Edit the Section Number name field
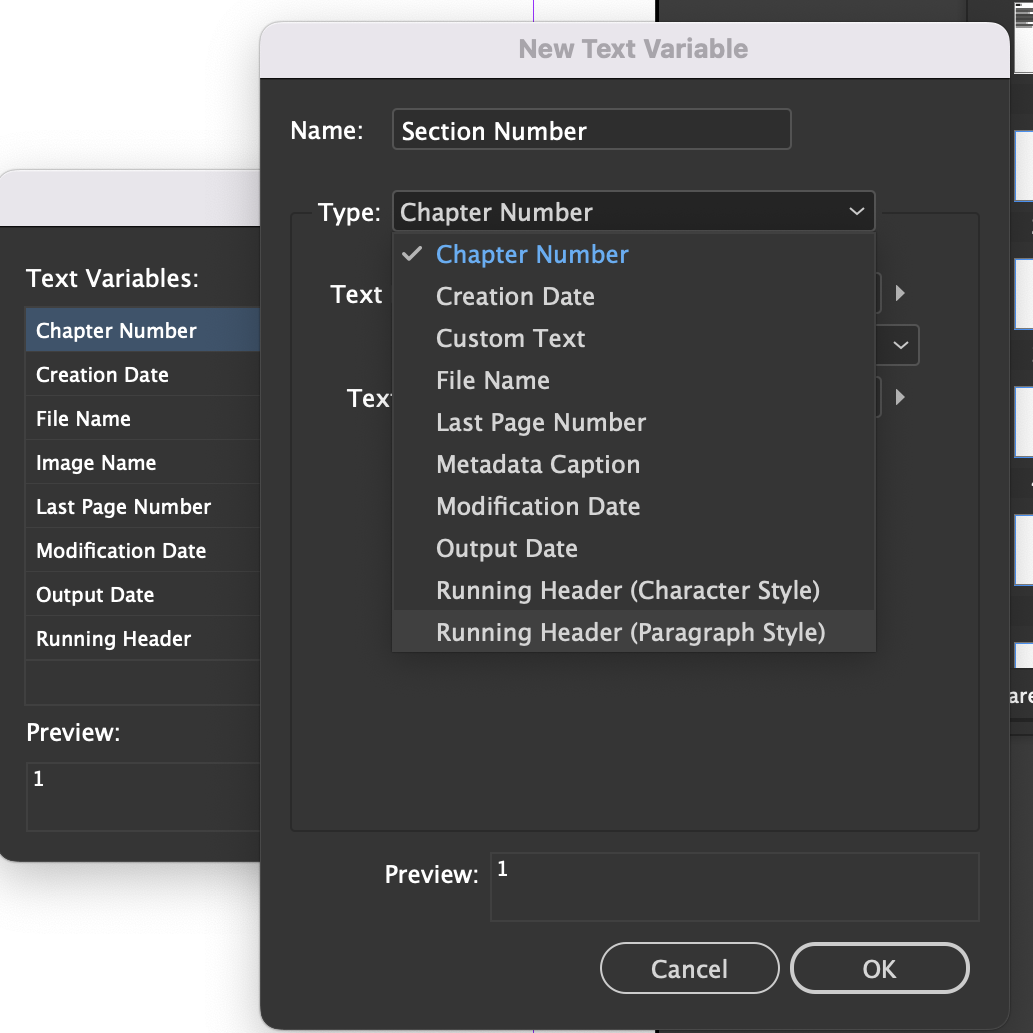This screenshot has width=1033, height=1033. click(x=591, y=129)
